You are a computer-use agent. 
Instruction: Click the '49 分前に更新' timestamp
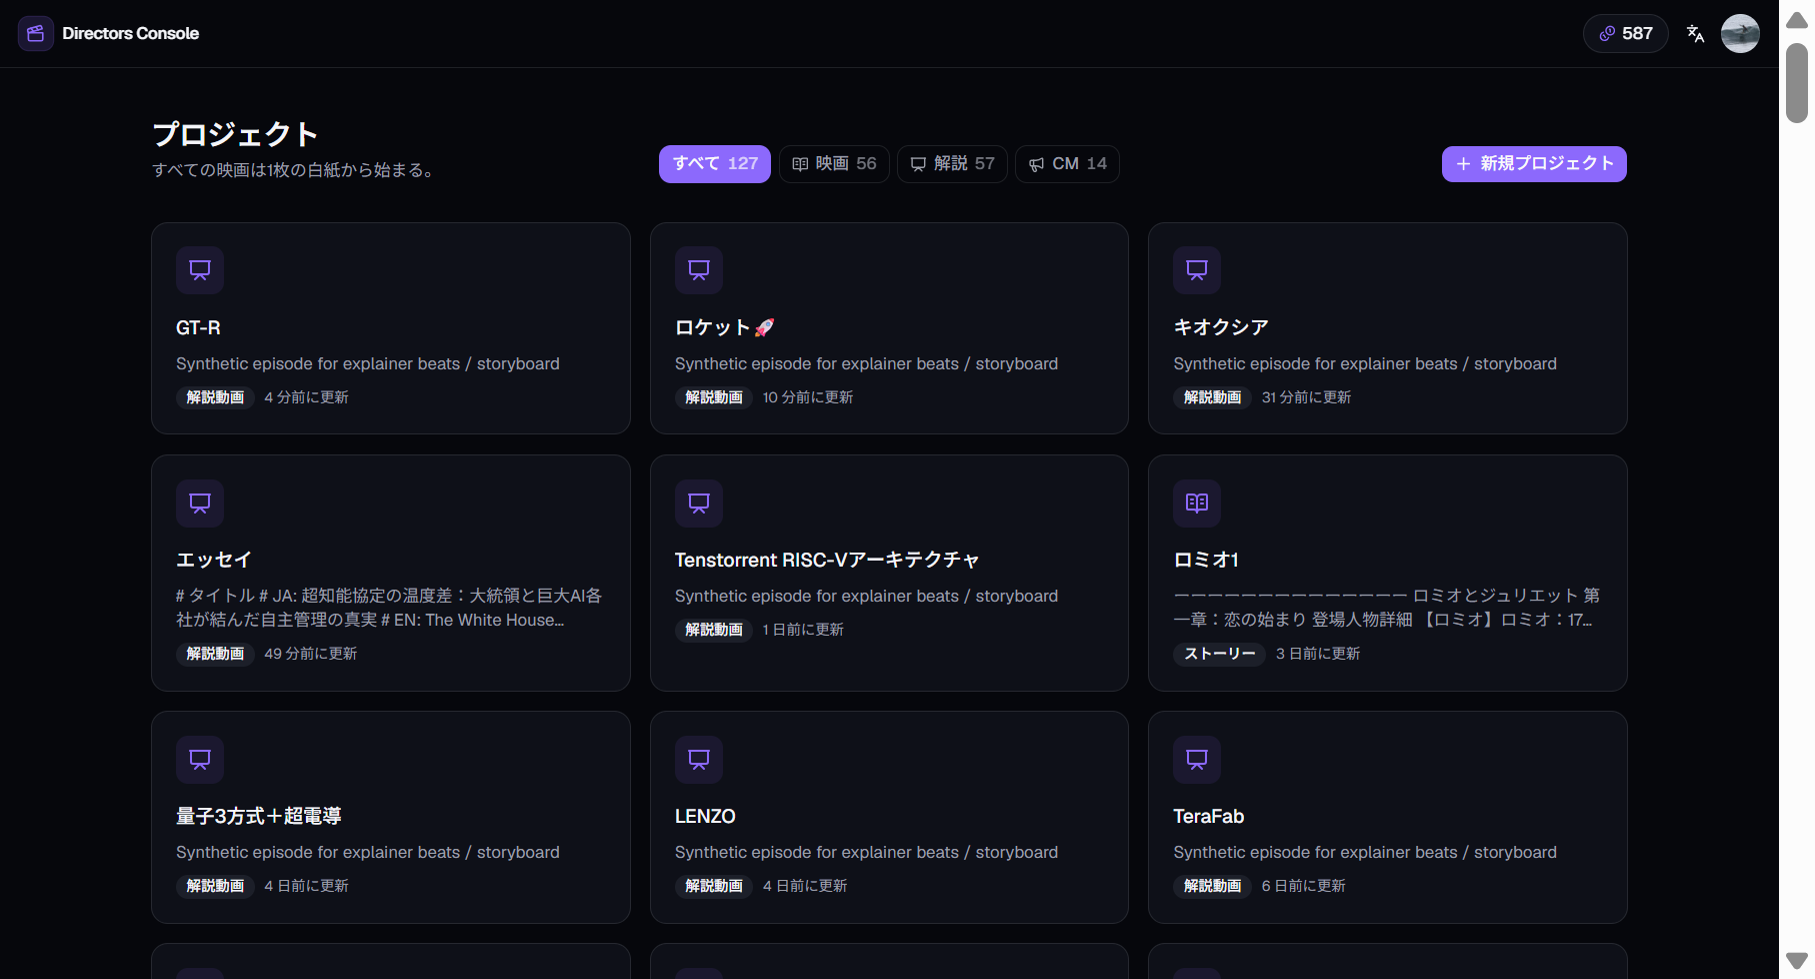pyautogui.click(x=310, y=654)
